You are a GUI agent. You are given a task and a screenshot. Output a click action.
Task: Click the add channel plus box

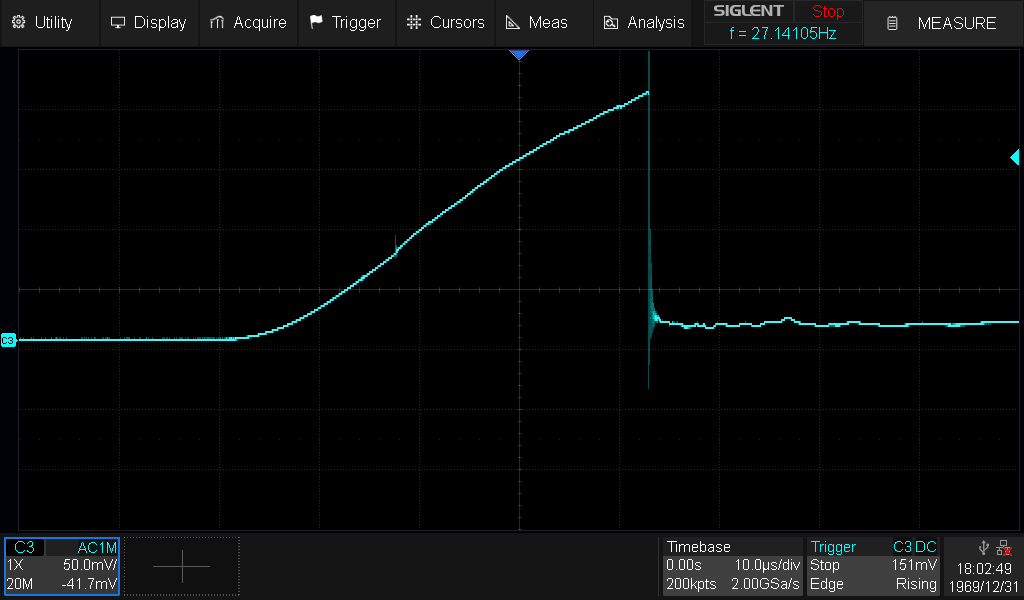182,566
